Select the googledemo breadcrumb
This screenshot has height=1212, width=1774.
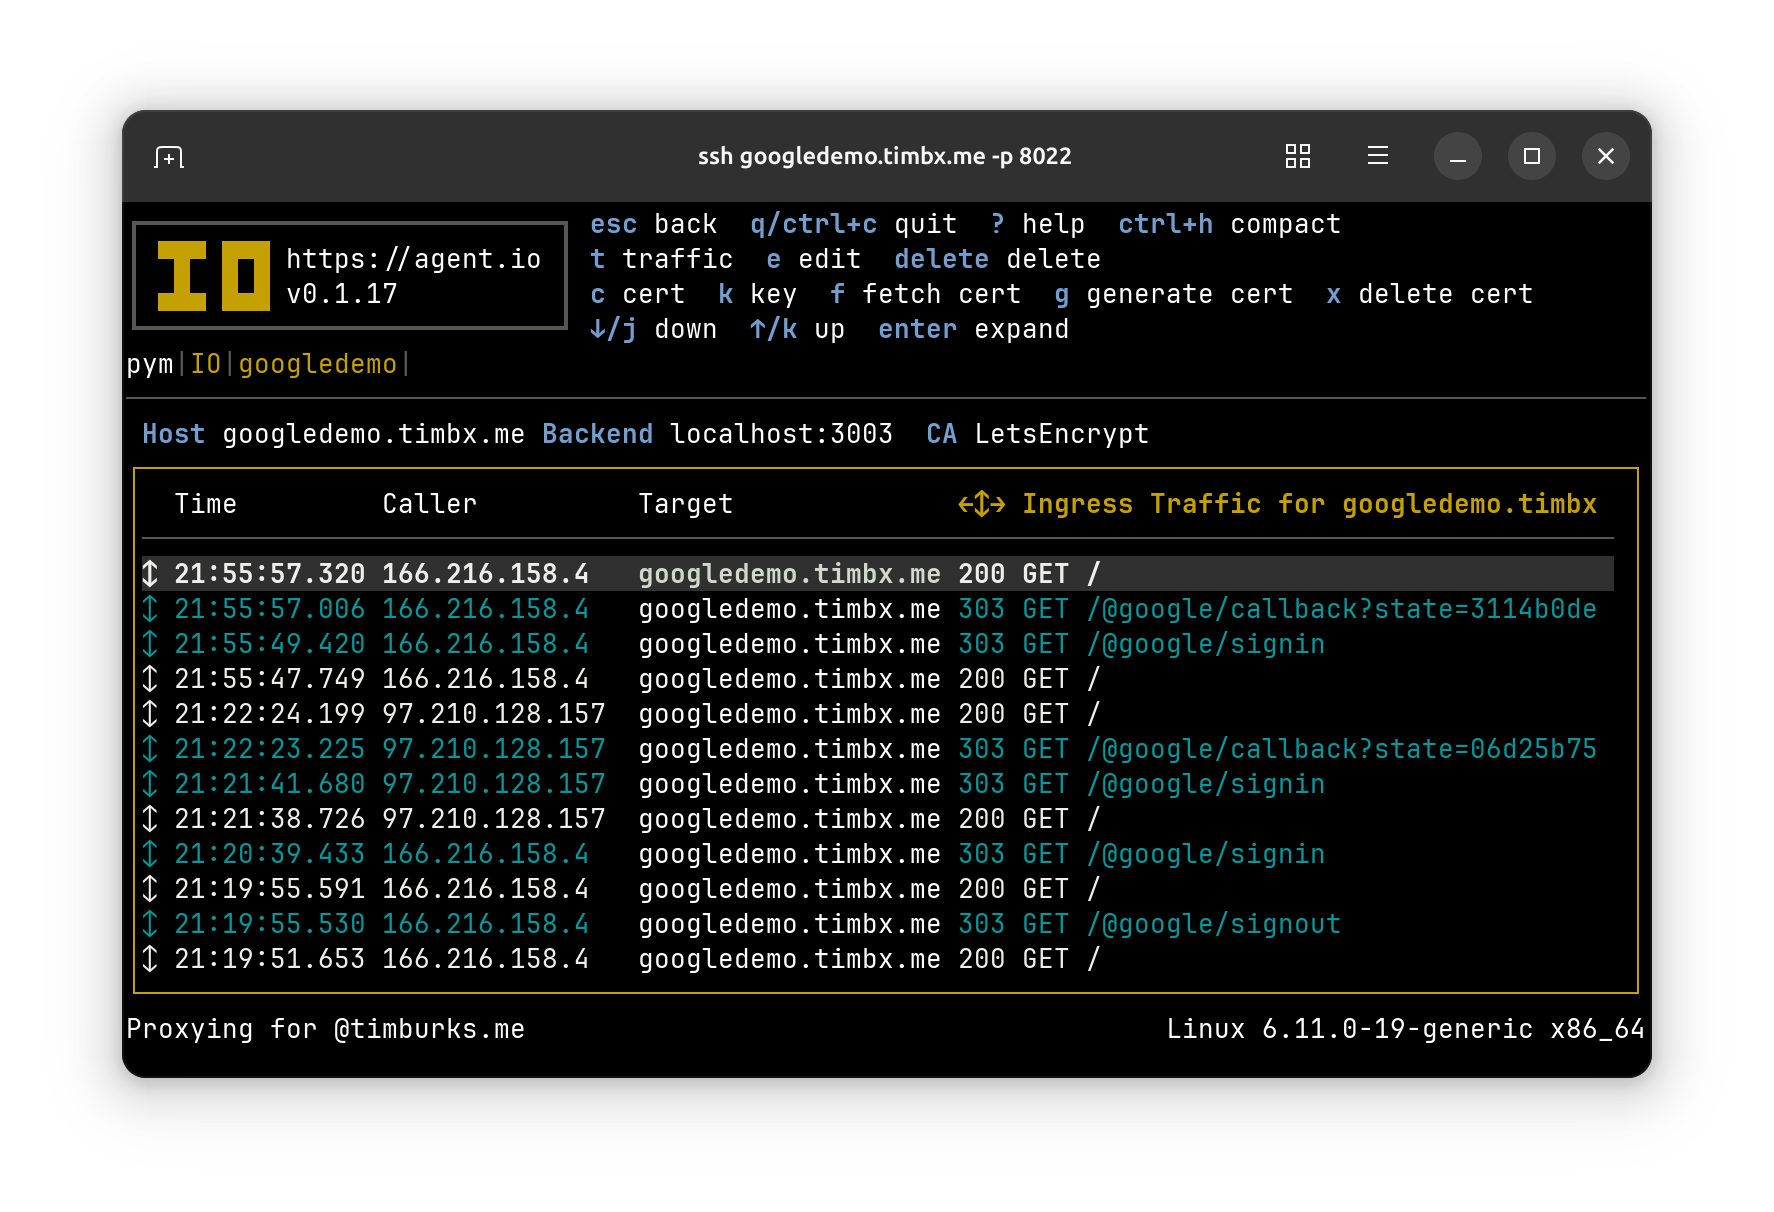click(x=318, y=365)
